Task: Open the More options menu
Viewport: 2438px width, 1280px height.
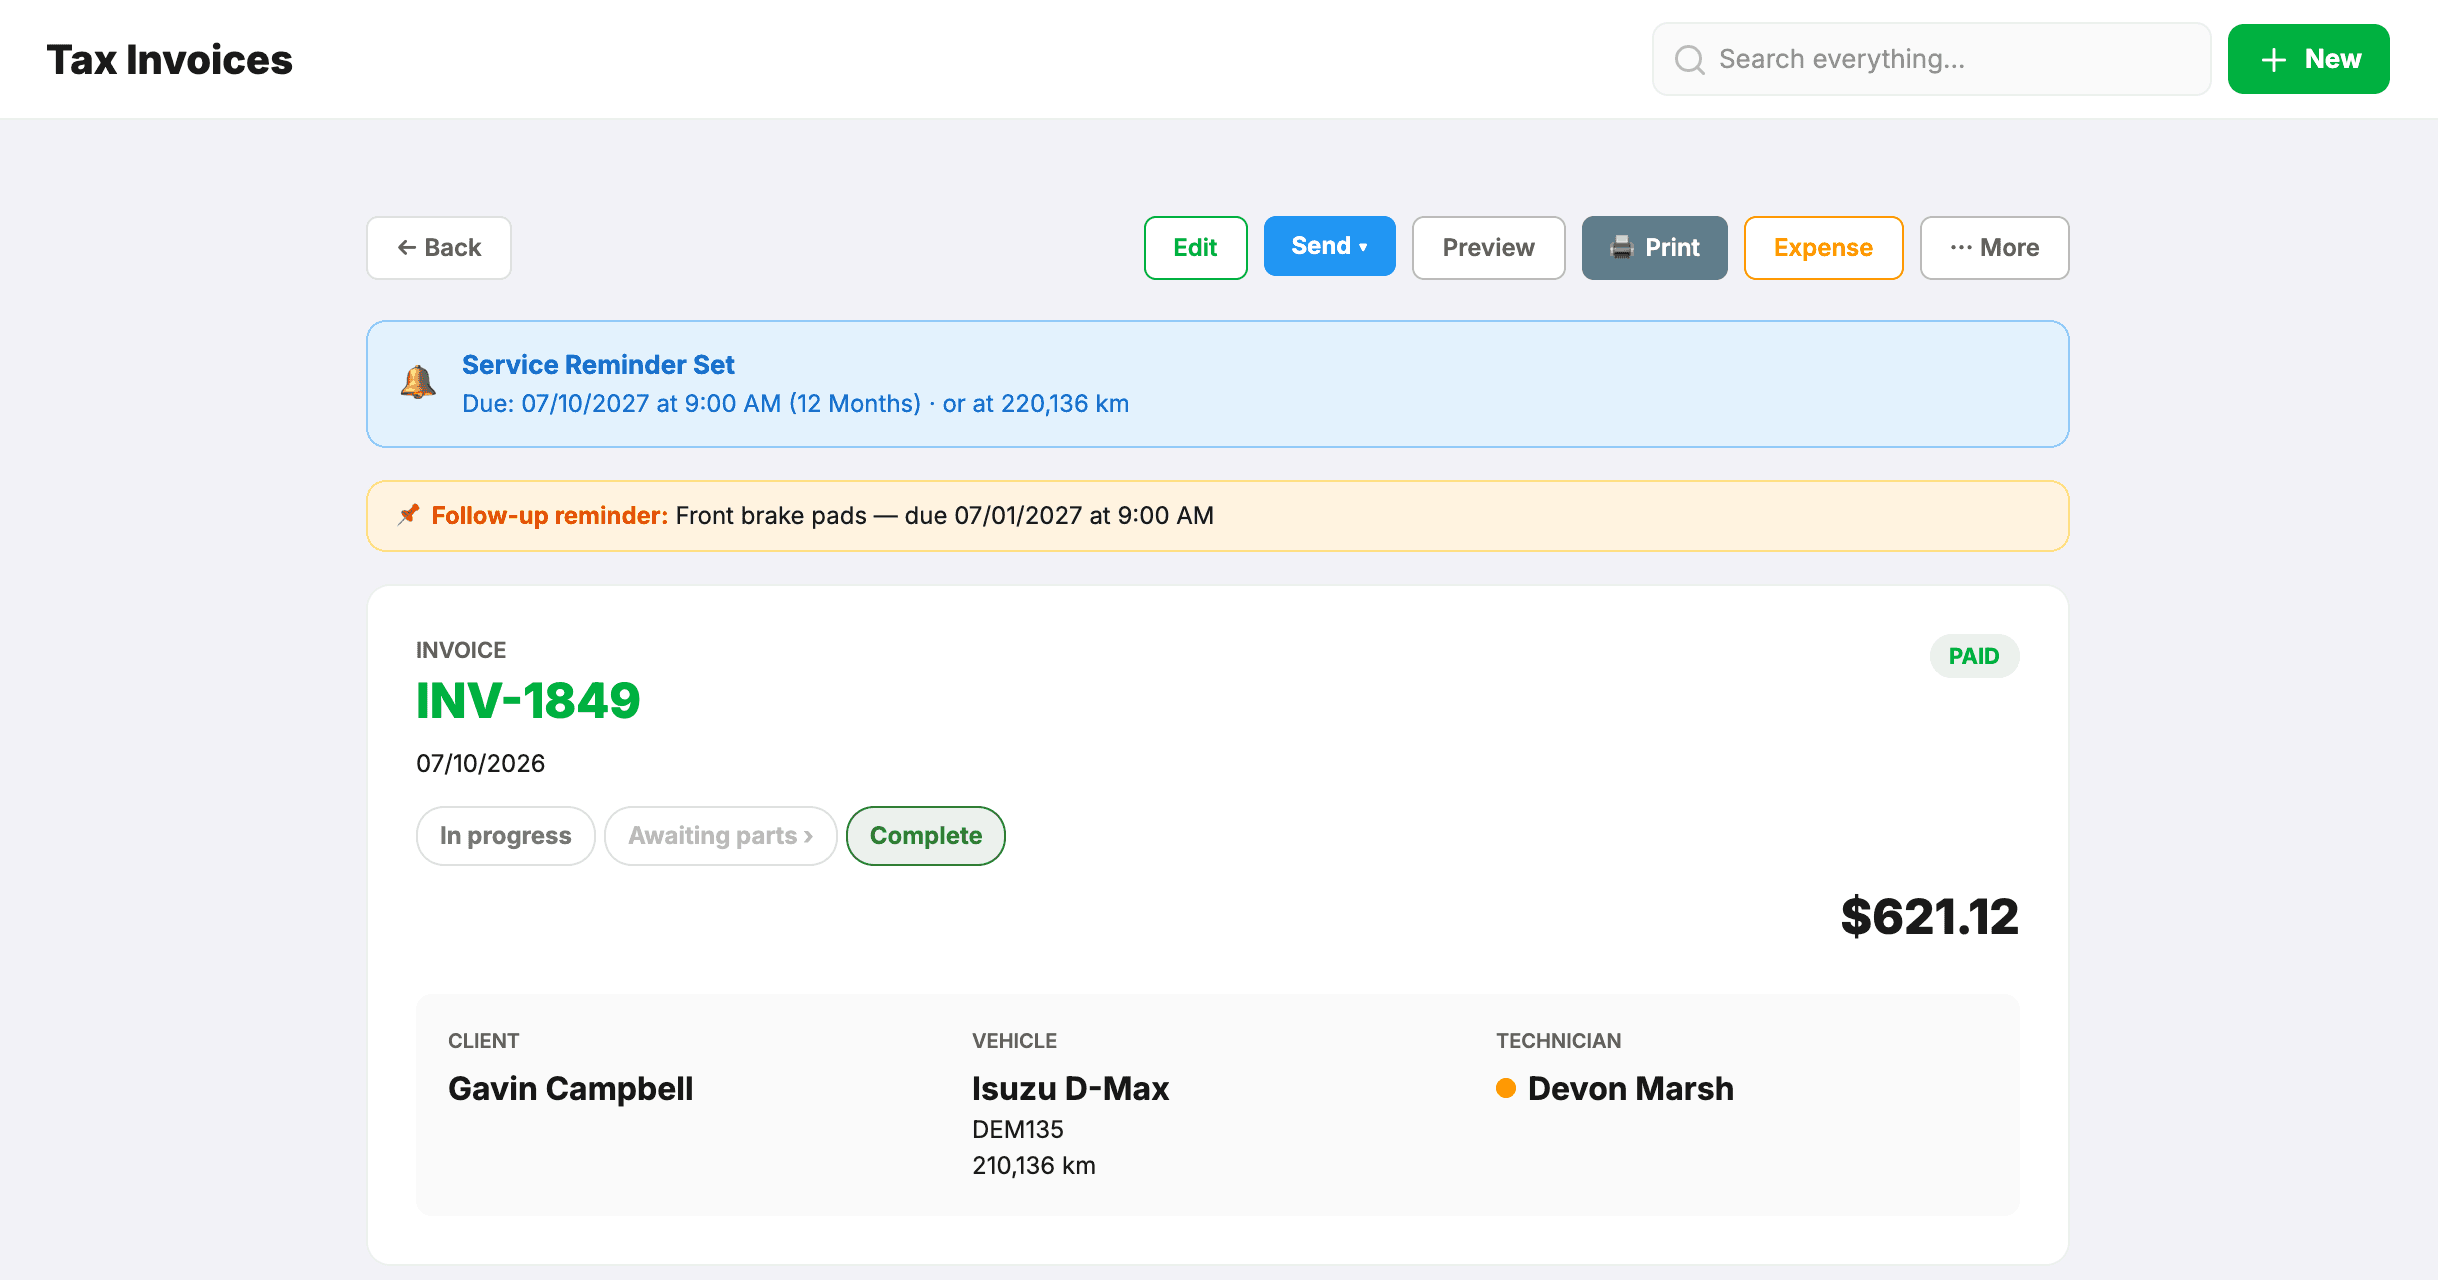Action: point(1994,248)
